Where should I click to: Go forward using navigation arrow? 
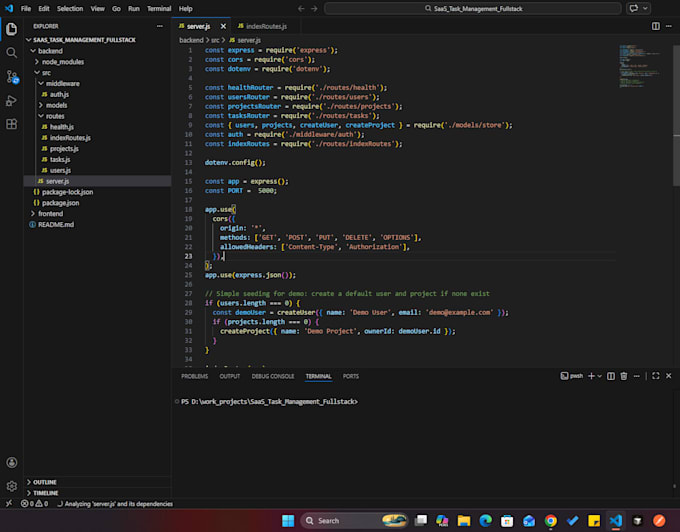[x=314, y=9]
